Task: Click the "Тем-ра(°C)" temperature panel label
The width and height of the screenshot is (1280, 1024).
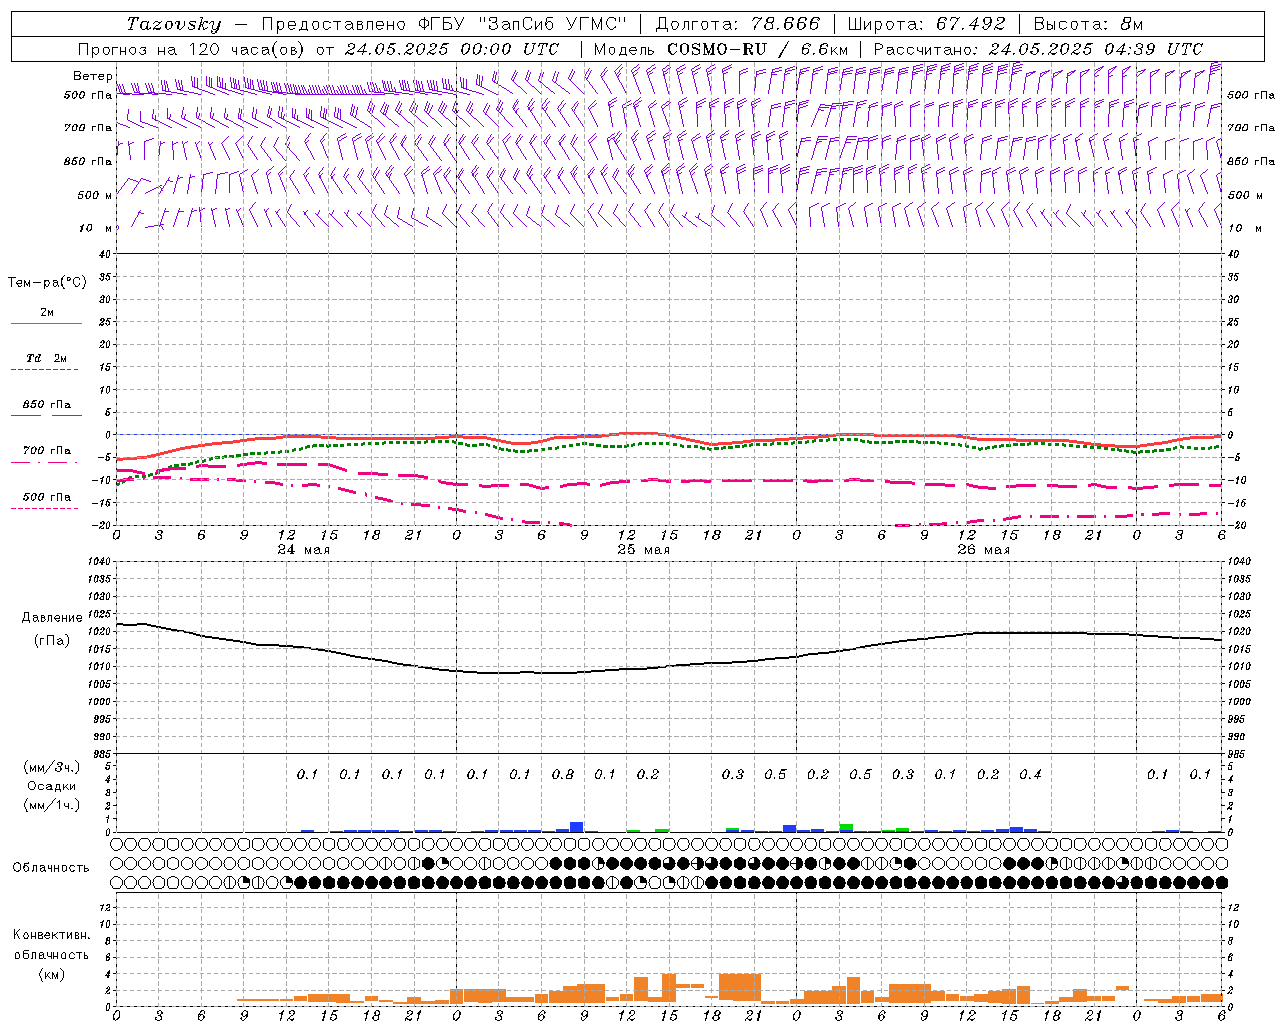Action: [x=47, y=283]
